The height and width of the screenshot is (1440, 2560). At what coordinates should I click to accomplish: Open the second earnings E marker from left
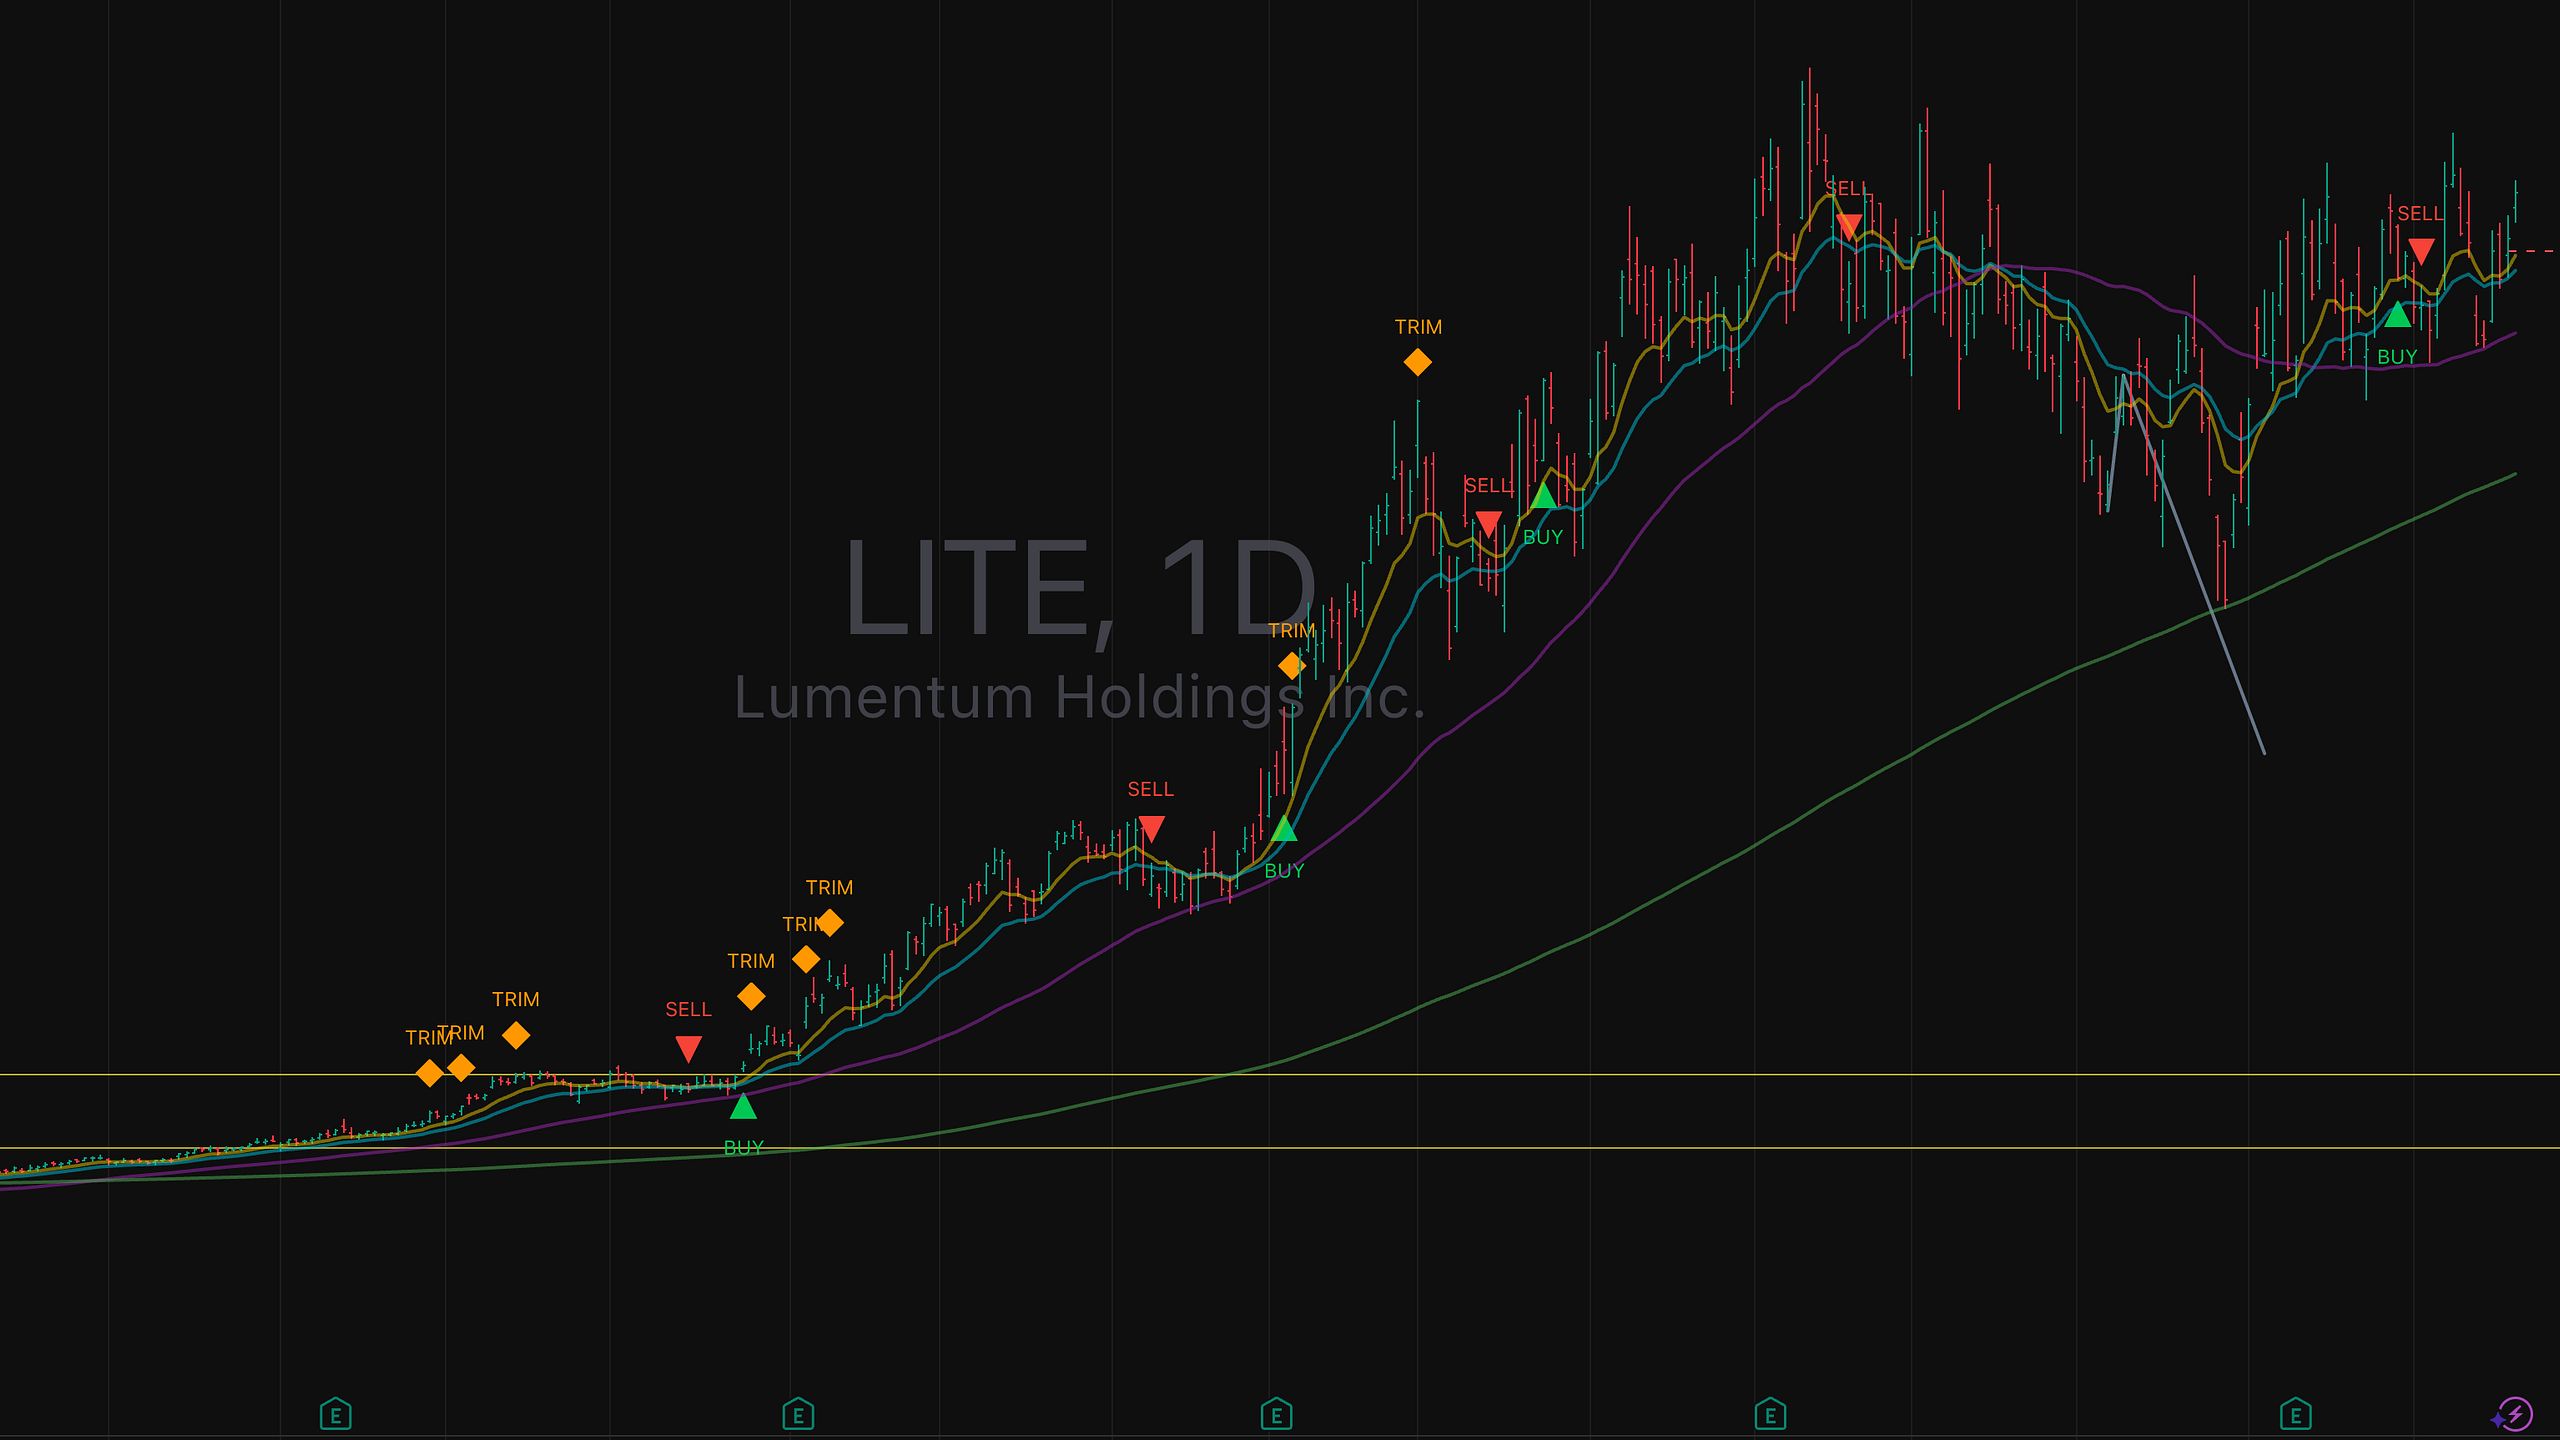click(798, 1415)
